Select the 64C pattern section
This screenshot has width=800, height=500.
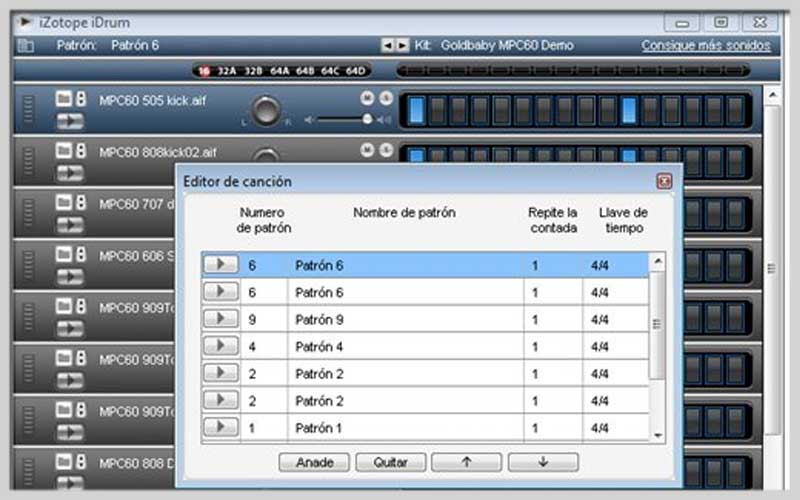pos(330,71)
